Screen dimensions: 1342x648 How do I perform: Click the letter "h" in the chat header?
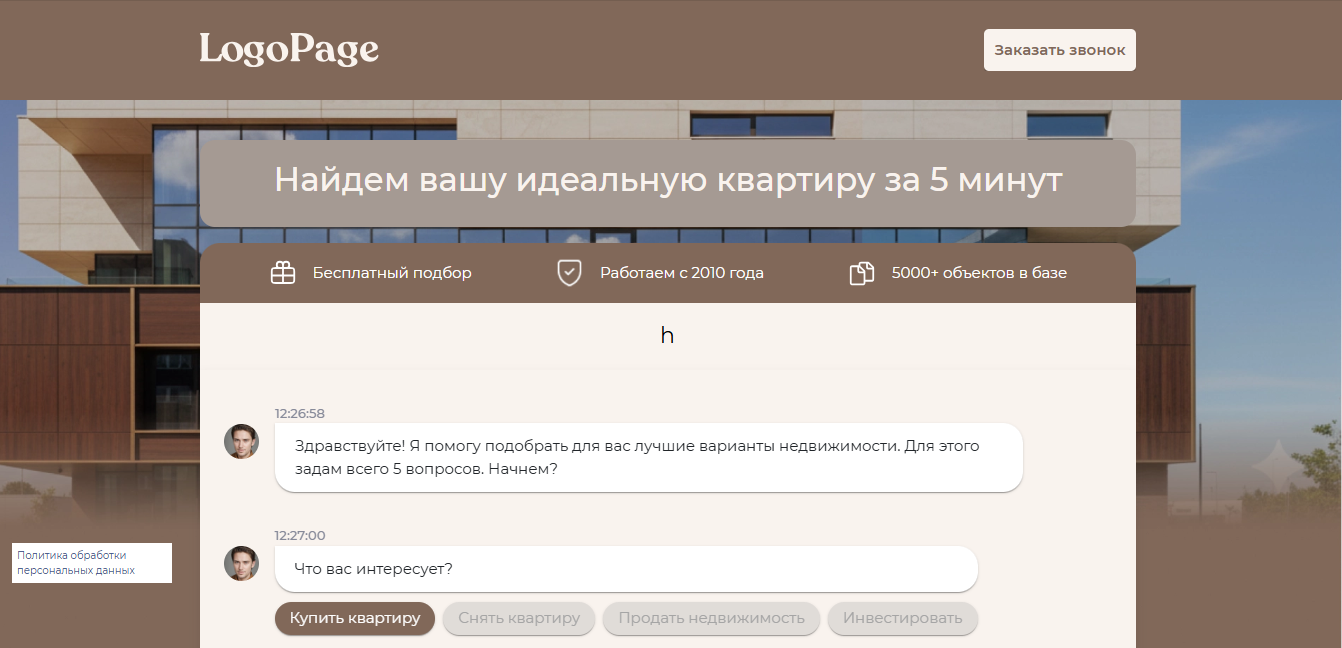[x=667, y=336]
